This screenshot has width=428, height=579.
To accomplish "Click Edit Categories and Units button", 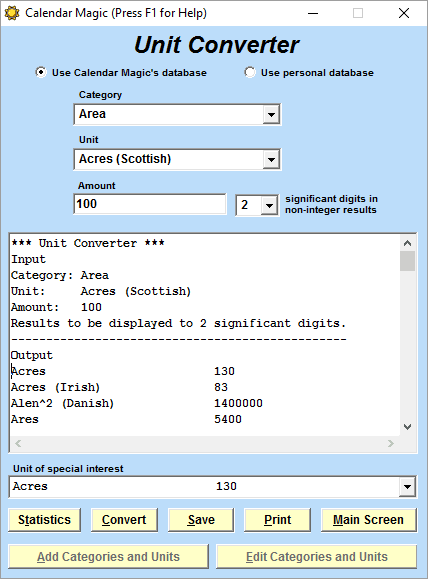I will click(x=316, y=556).
